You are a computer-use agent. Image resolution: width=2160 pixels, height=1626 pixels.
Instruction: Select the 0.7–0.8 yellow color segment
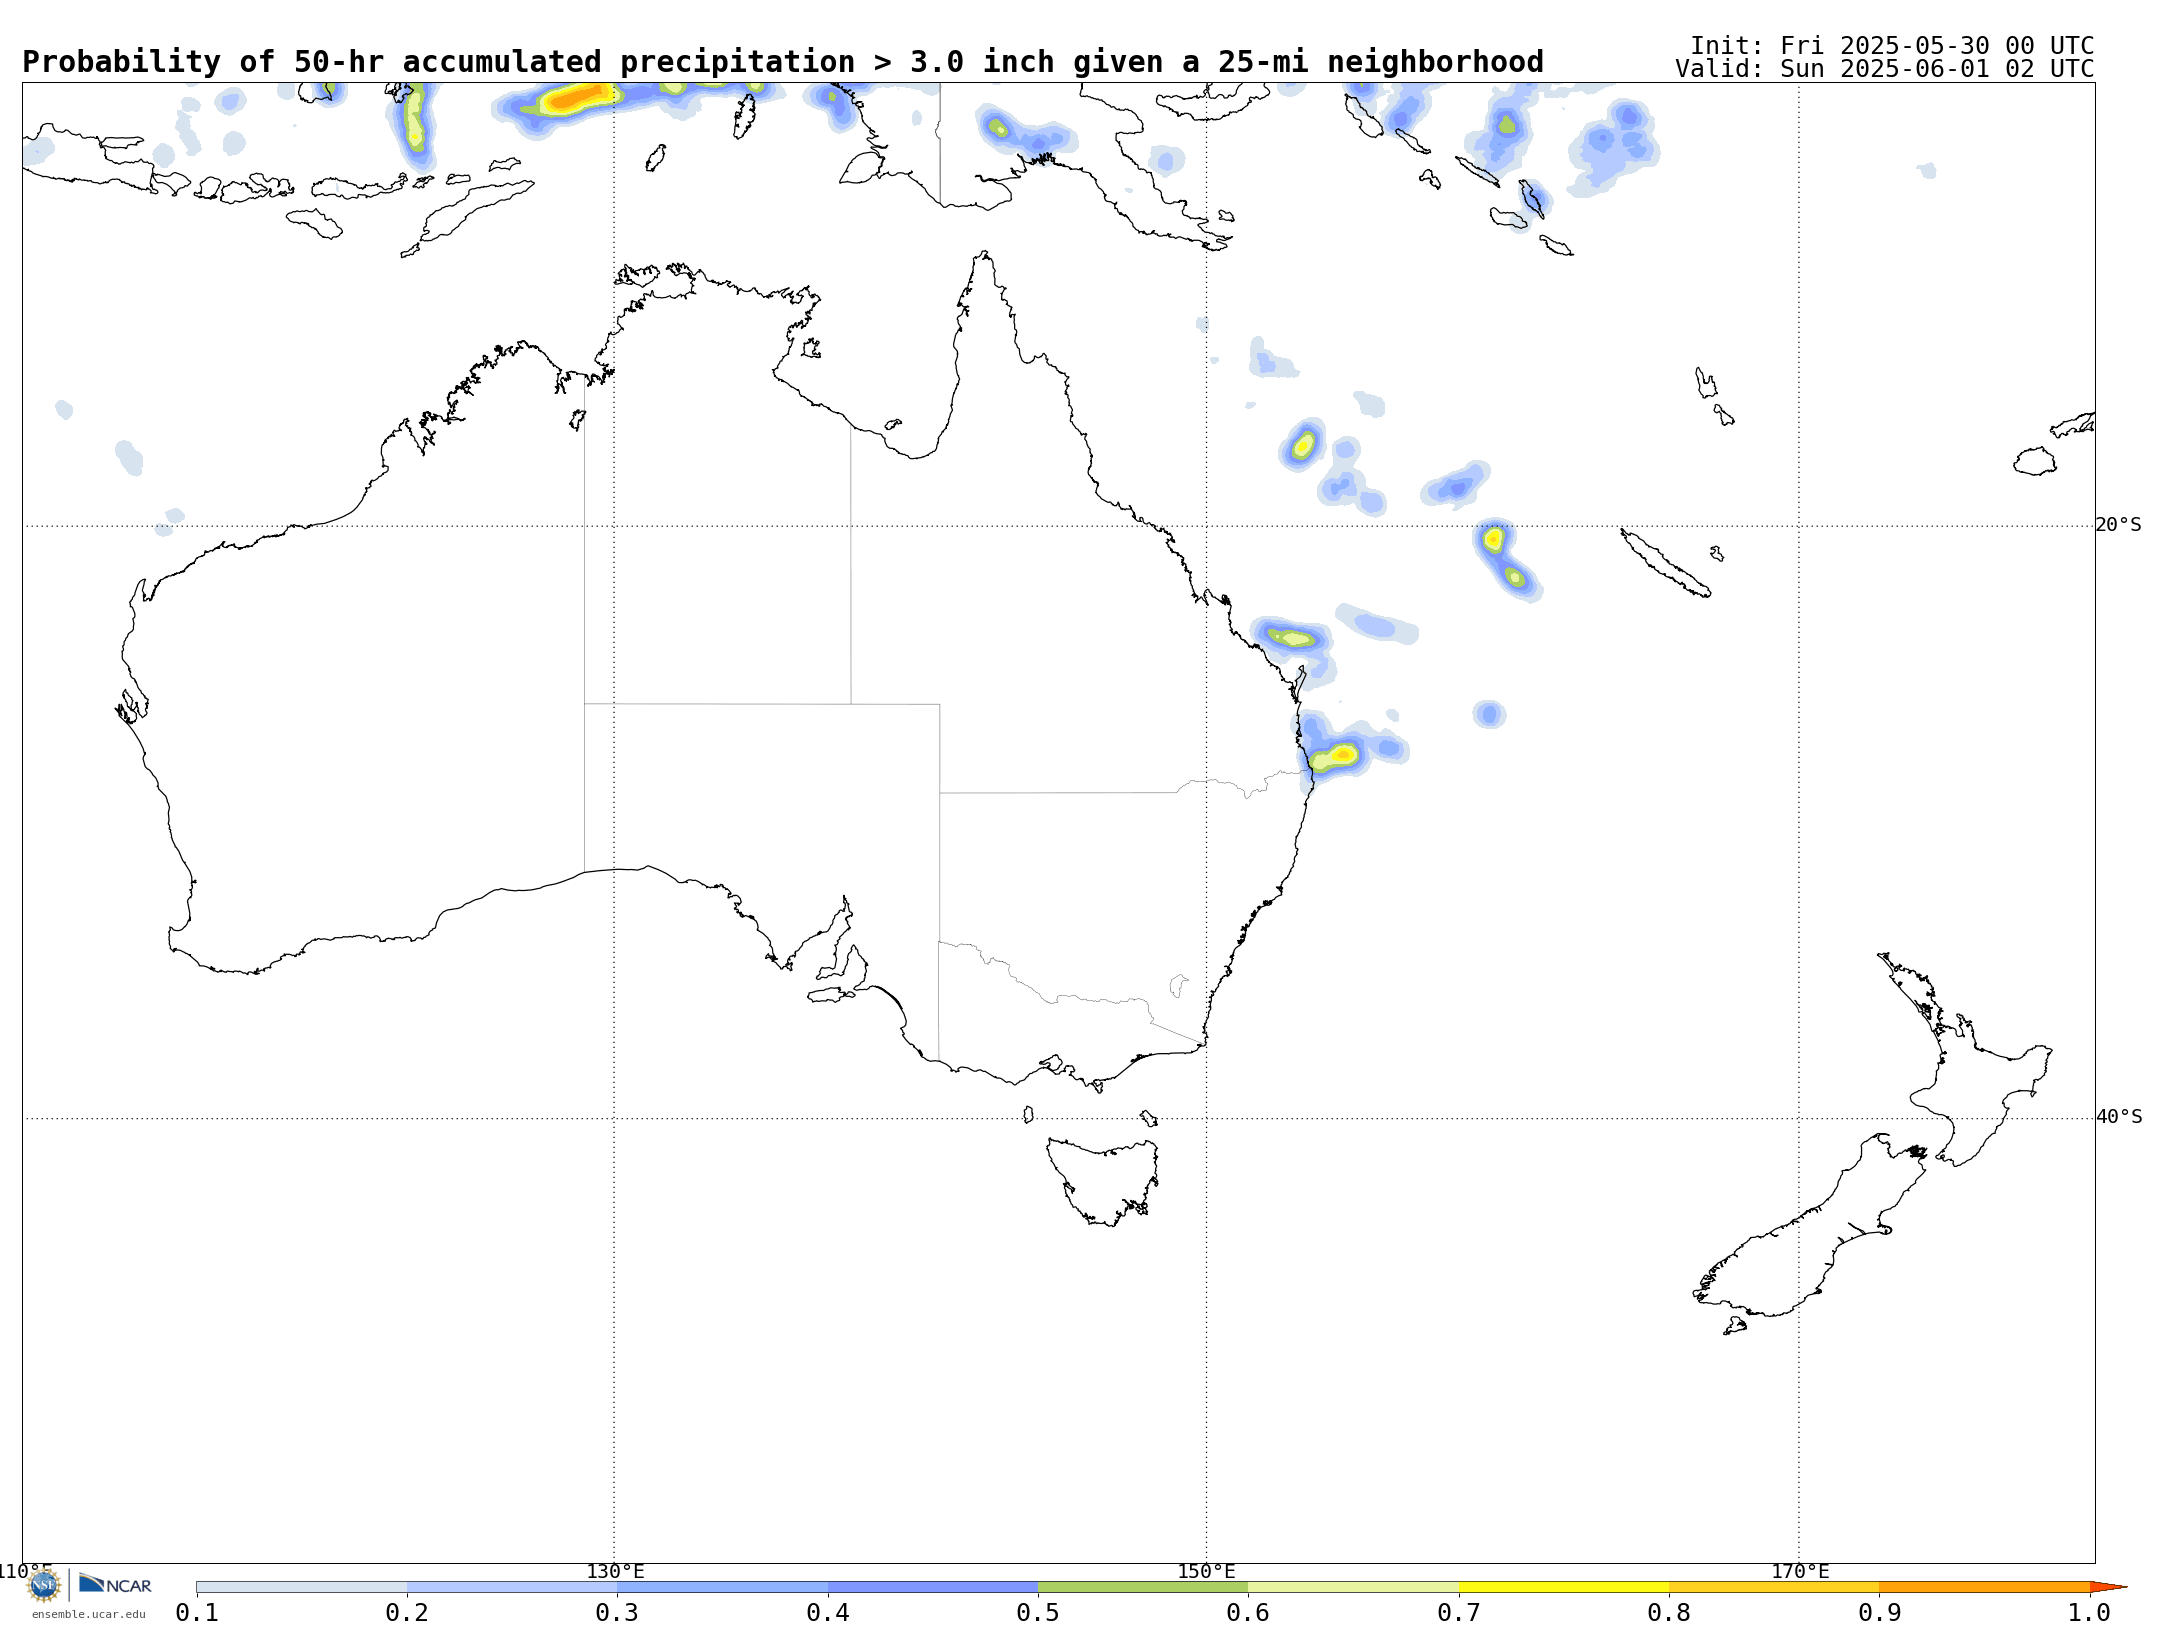coord(1564,1587)
